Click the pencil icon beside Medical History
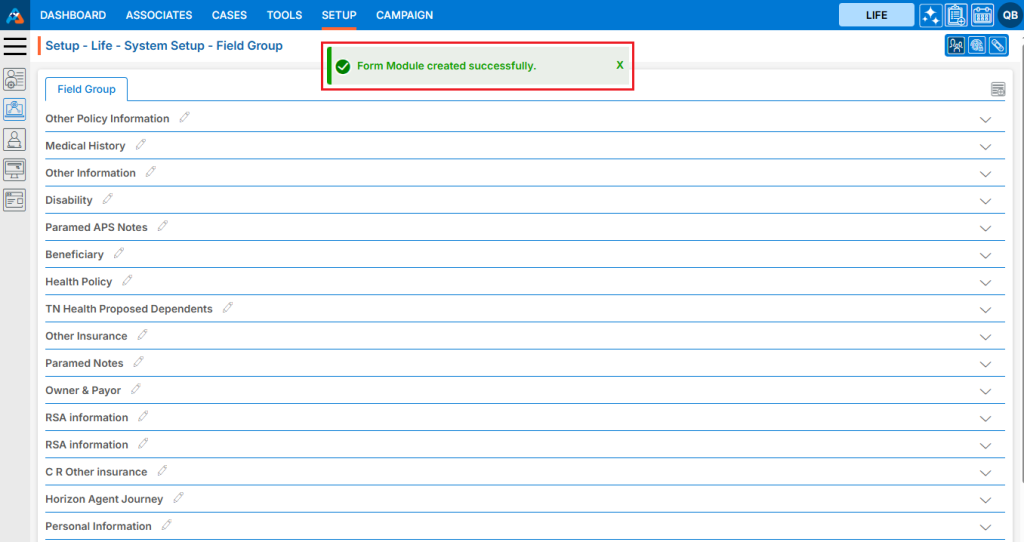Image resolution: width=1024 pixels, height=542 pixels. tap(141, 145)
